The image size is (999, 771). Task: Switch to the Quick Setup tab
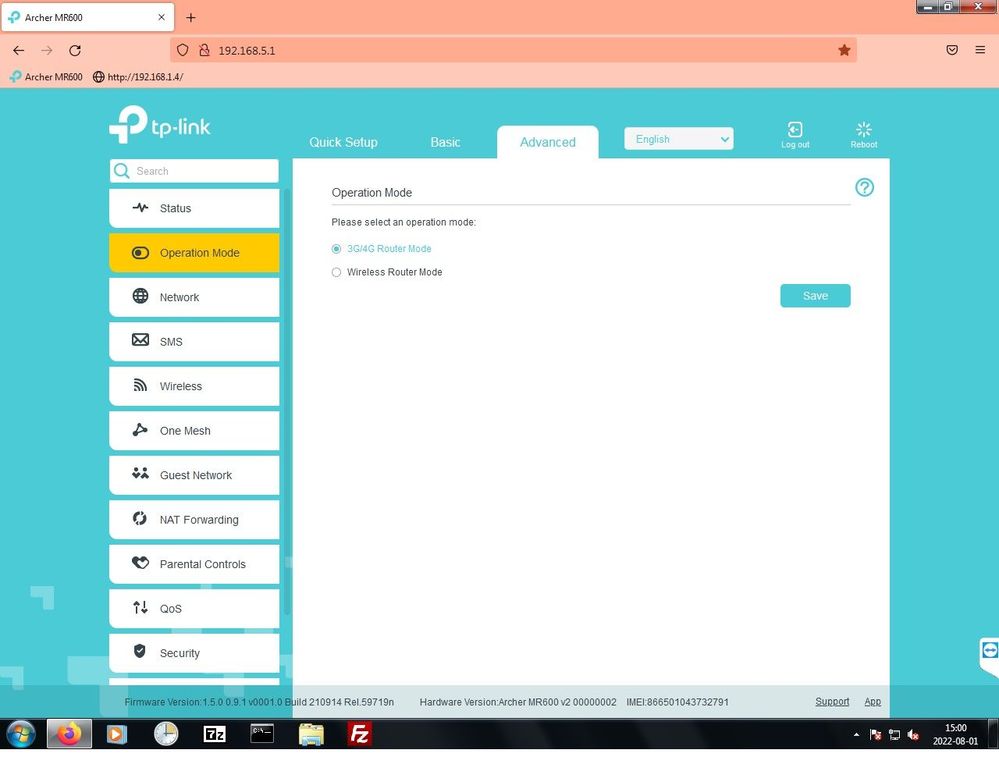pyautogui.click(x=343, y=142)
